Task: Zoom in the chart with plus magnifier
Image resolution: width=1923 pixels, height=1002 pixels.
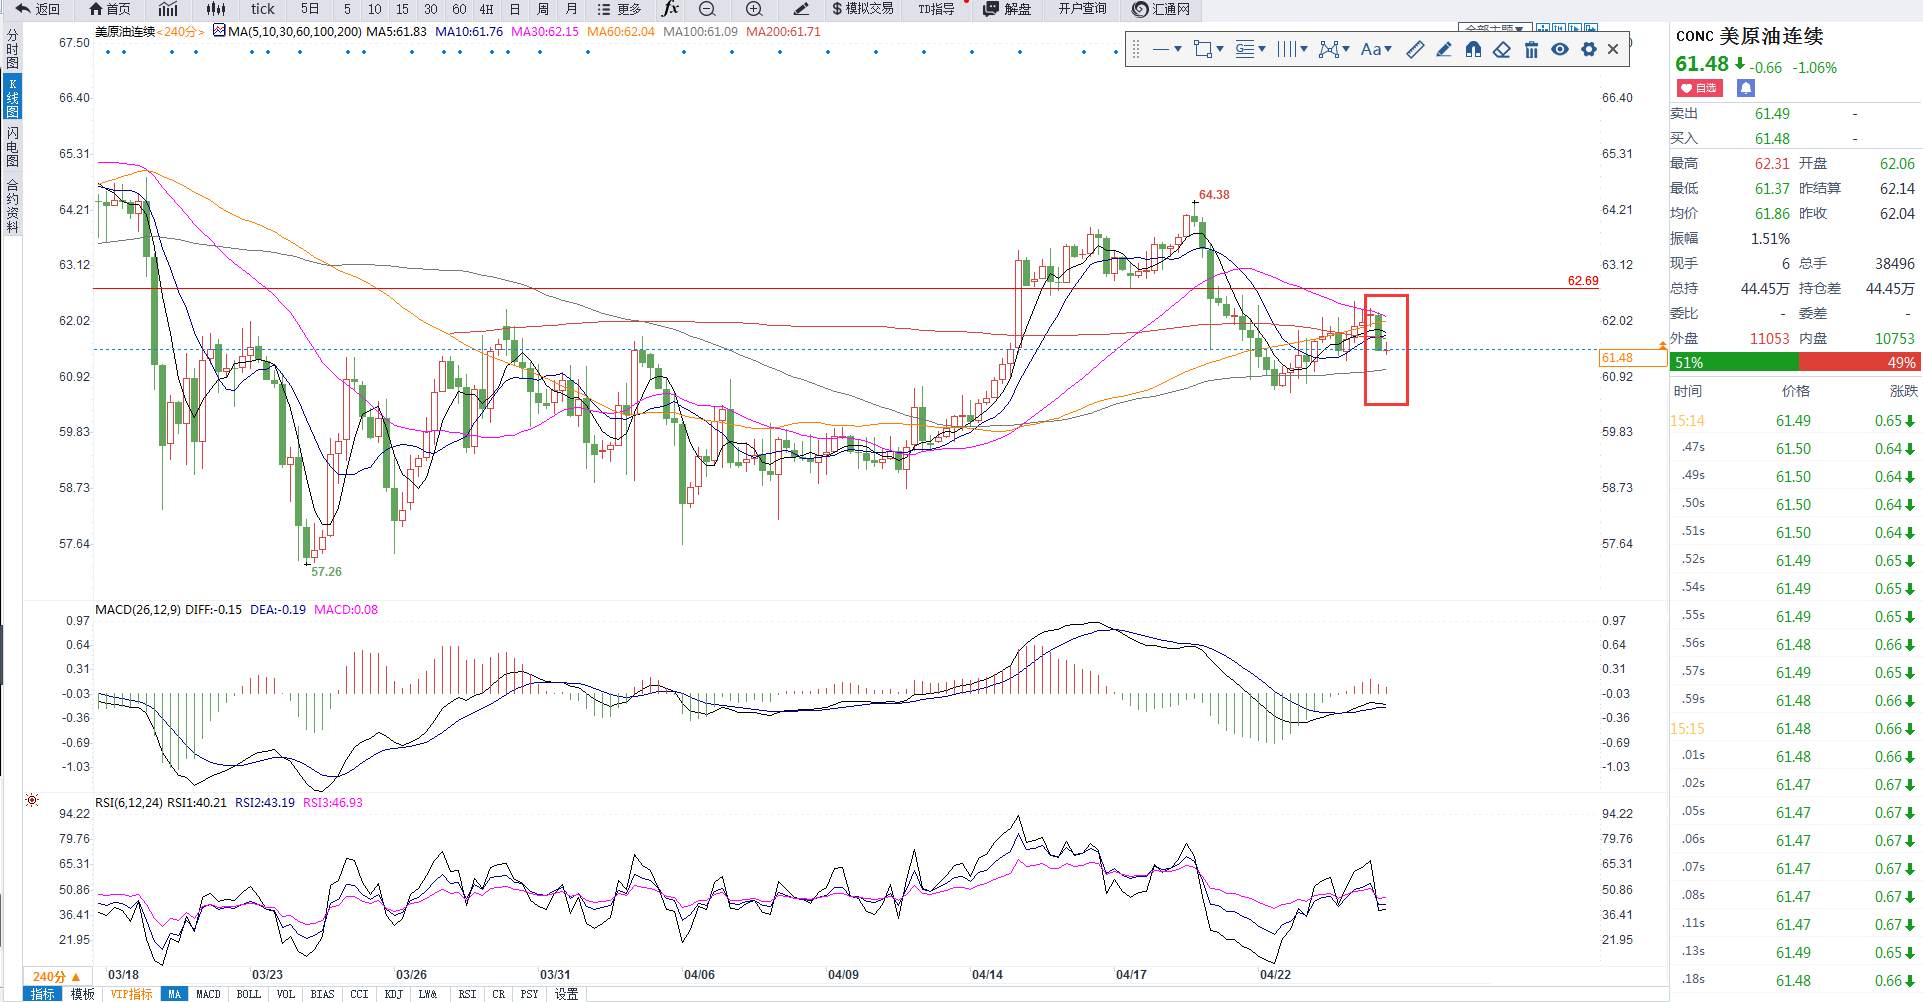Action: coord(754,9)
